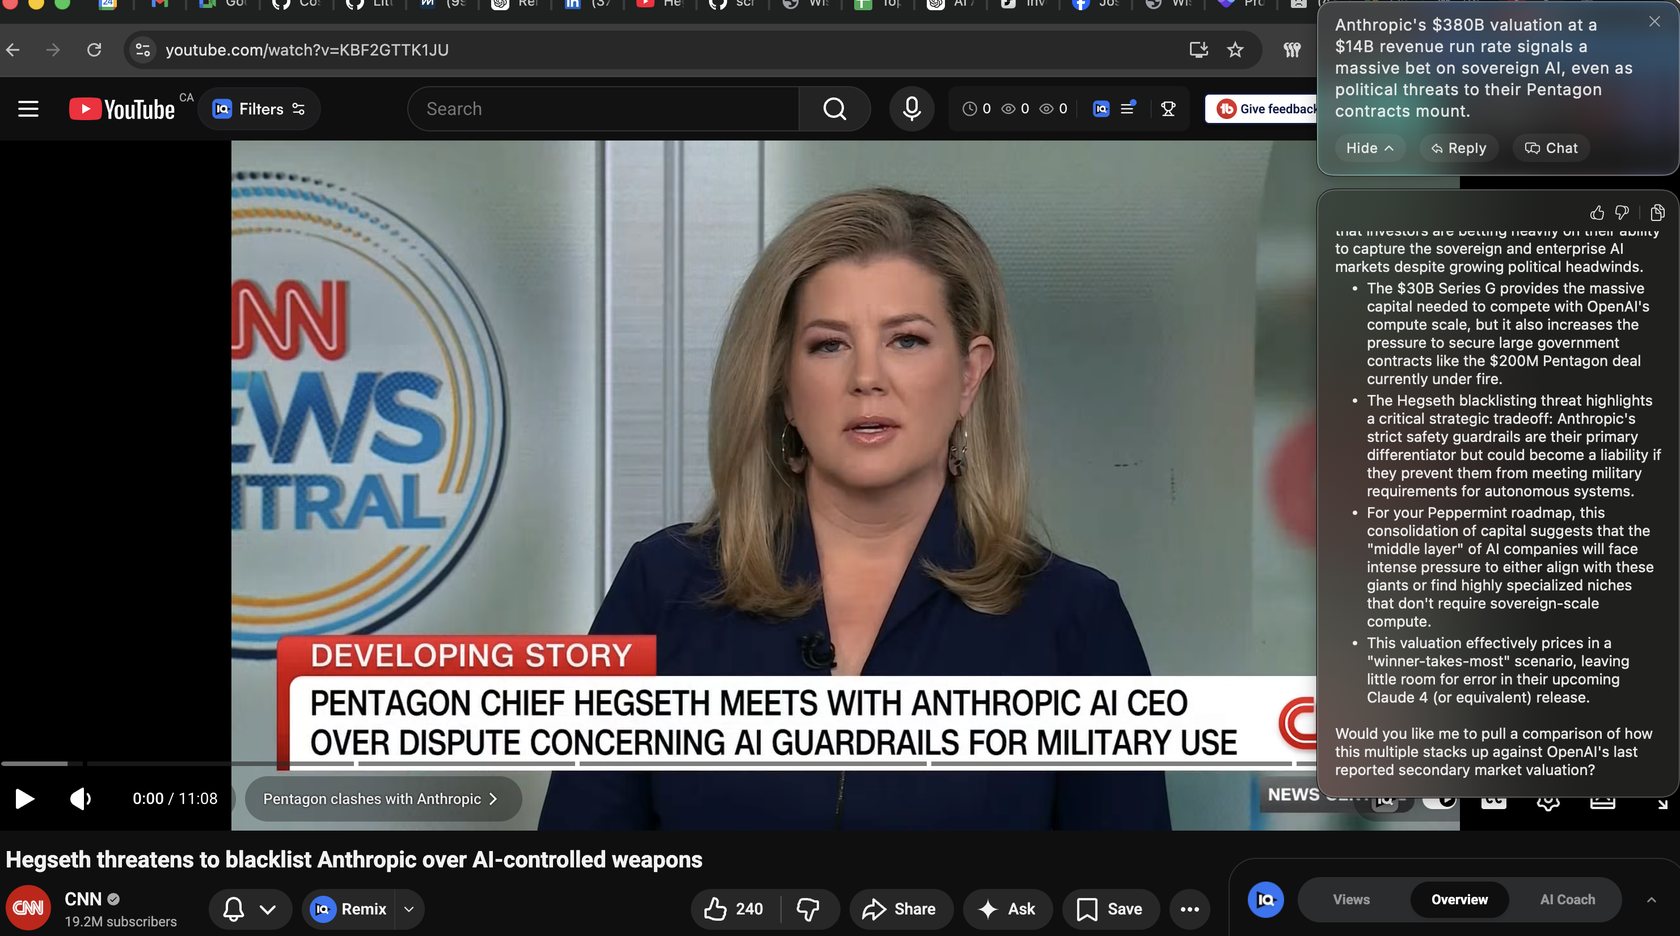This screenshot has width=1680, height=936.
Task: Play the CNN video
Action: [25, 799]
